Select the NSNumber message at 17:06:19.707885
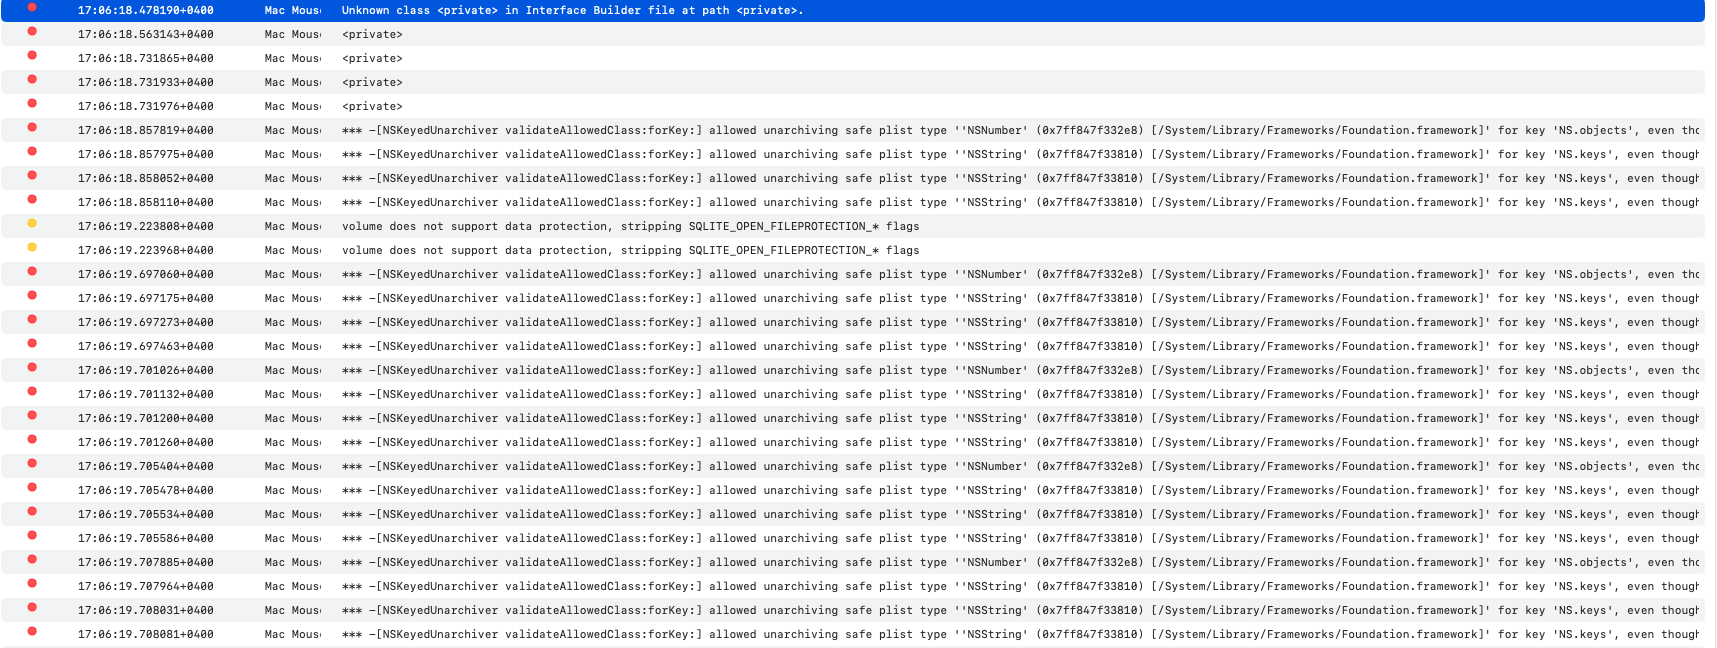Viewport: 1717px width, 648px height. click(1020, 562)
